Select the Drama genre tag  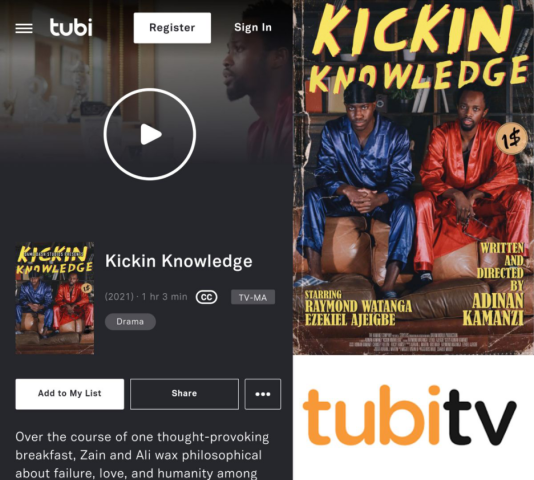click(x=130, y=322)
